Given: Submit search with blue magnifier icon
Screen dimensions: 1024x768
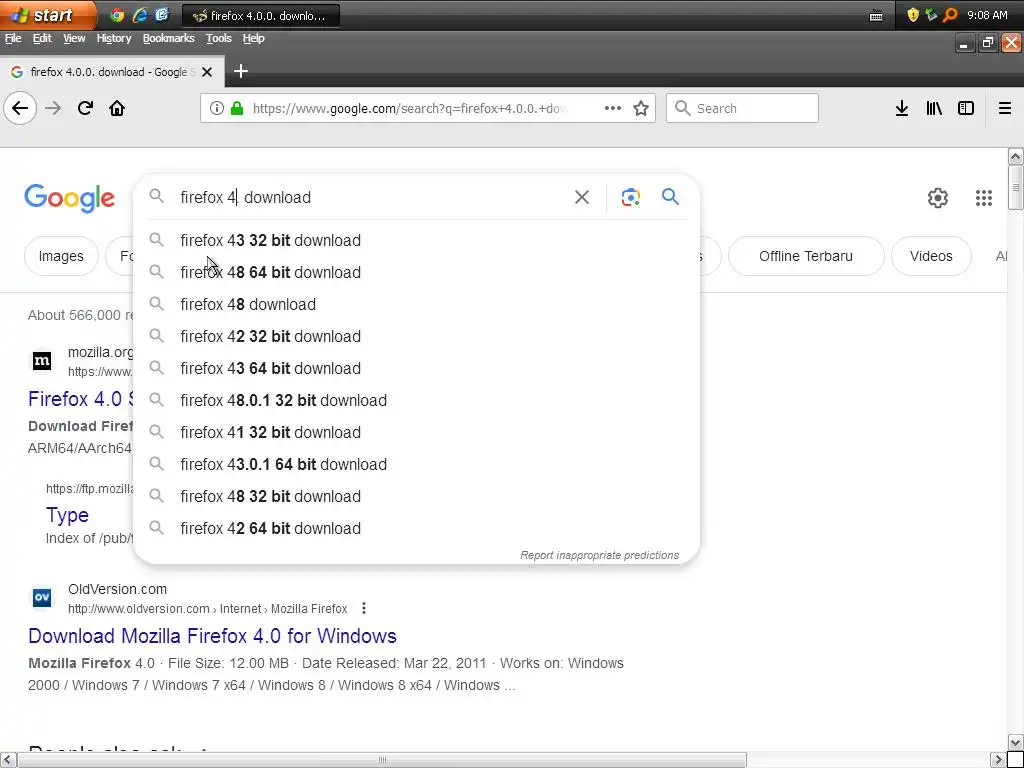Looking at the screenshot, I should coord(671,197).
